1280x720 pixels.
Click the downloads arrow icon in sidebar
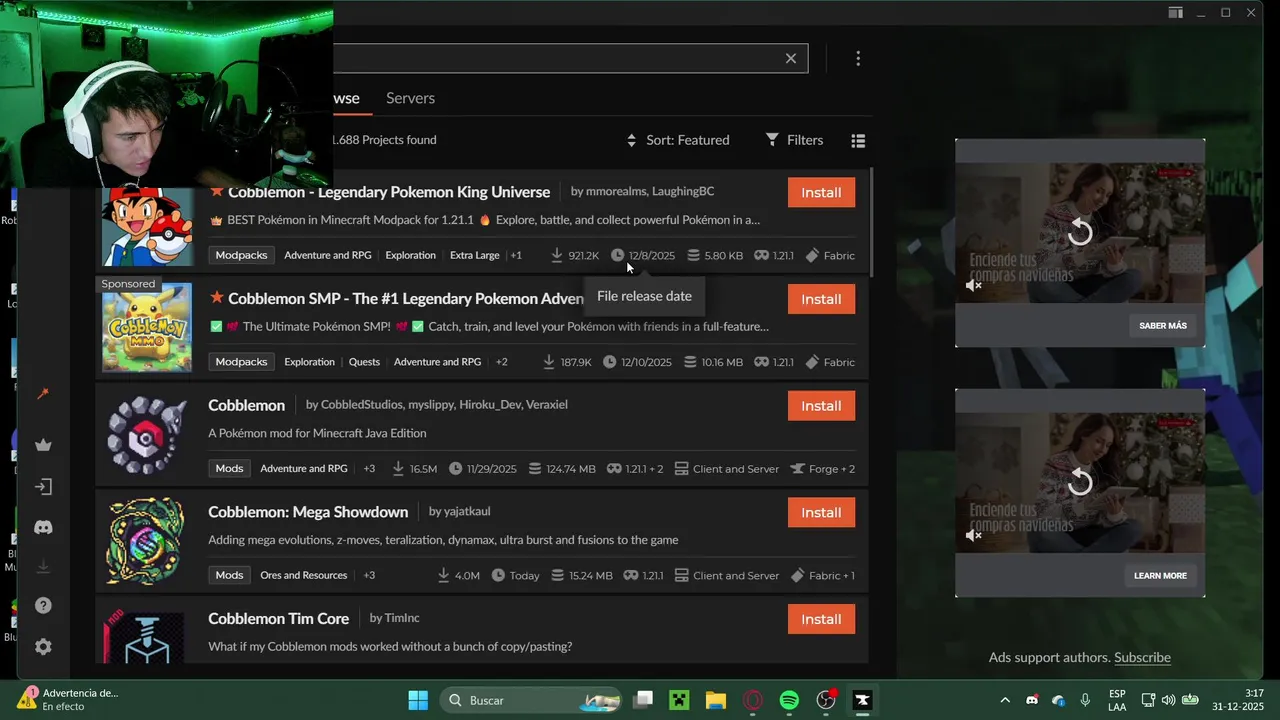pyautogui.click(x=43, y=567)
